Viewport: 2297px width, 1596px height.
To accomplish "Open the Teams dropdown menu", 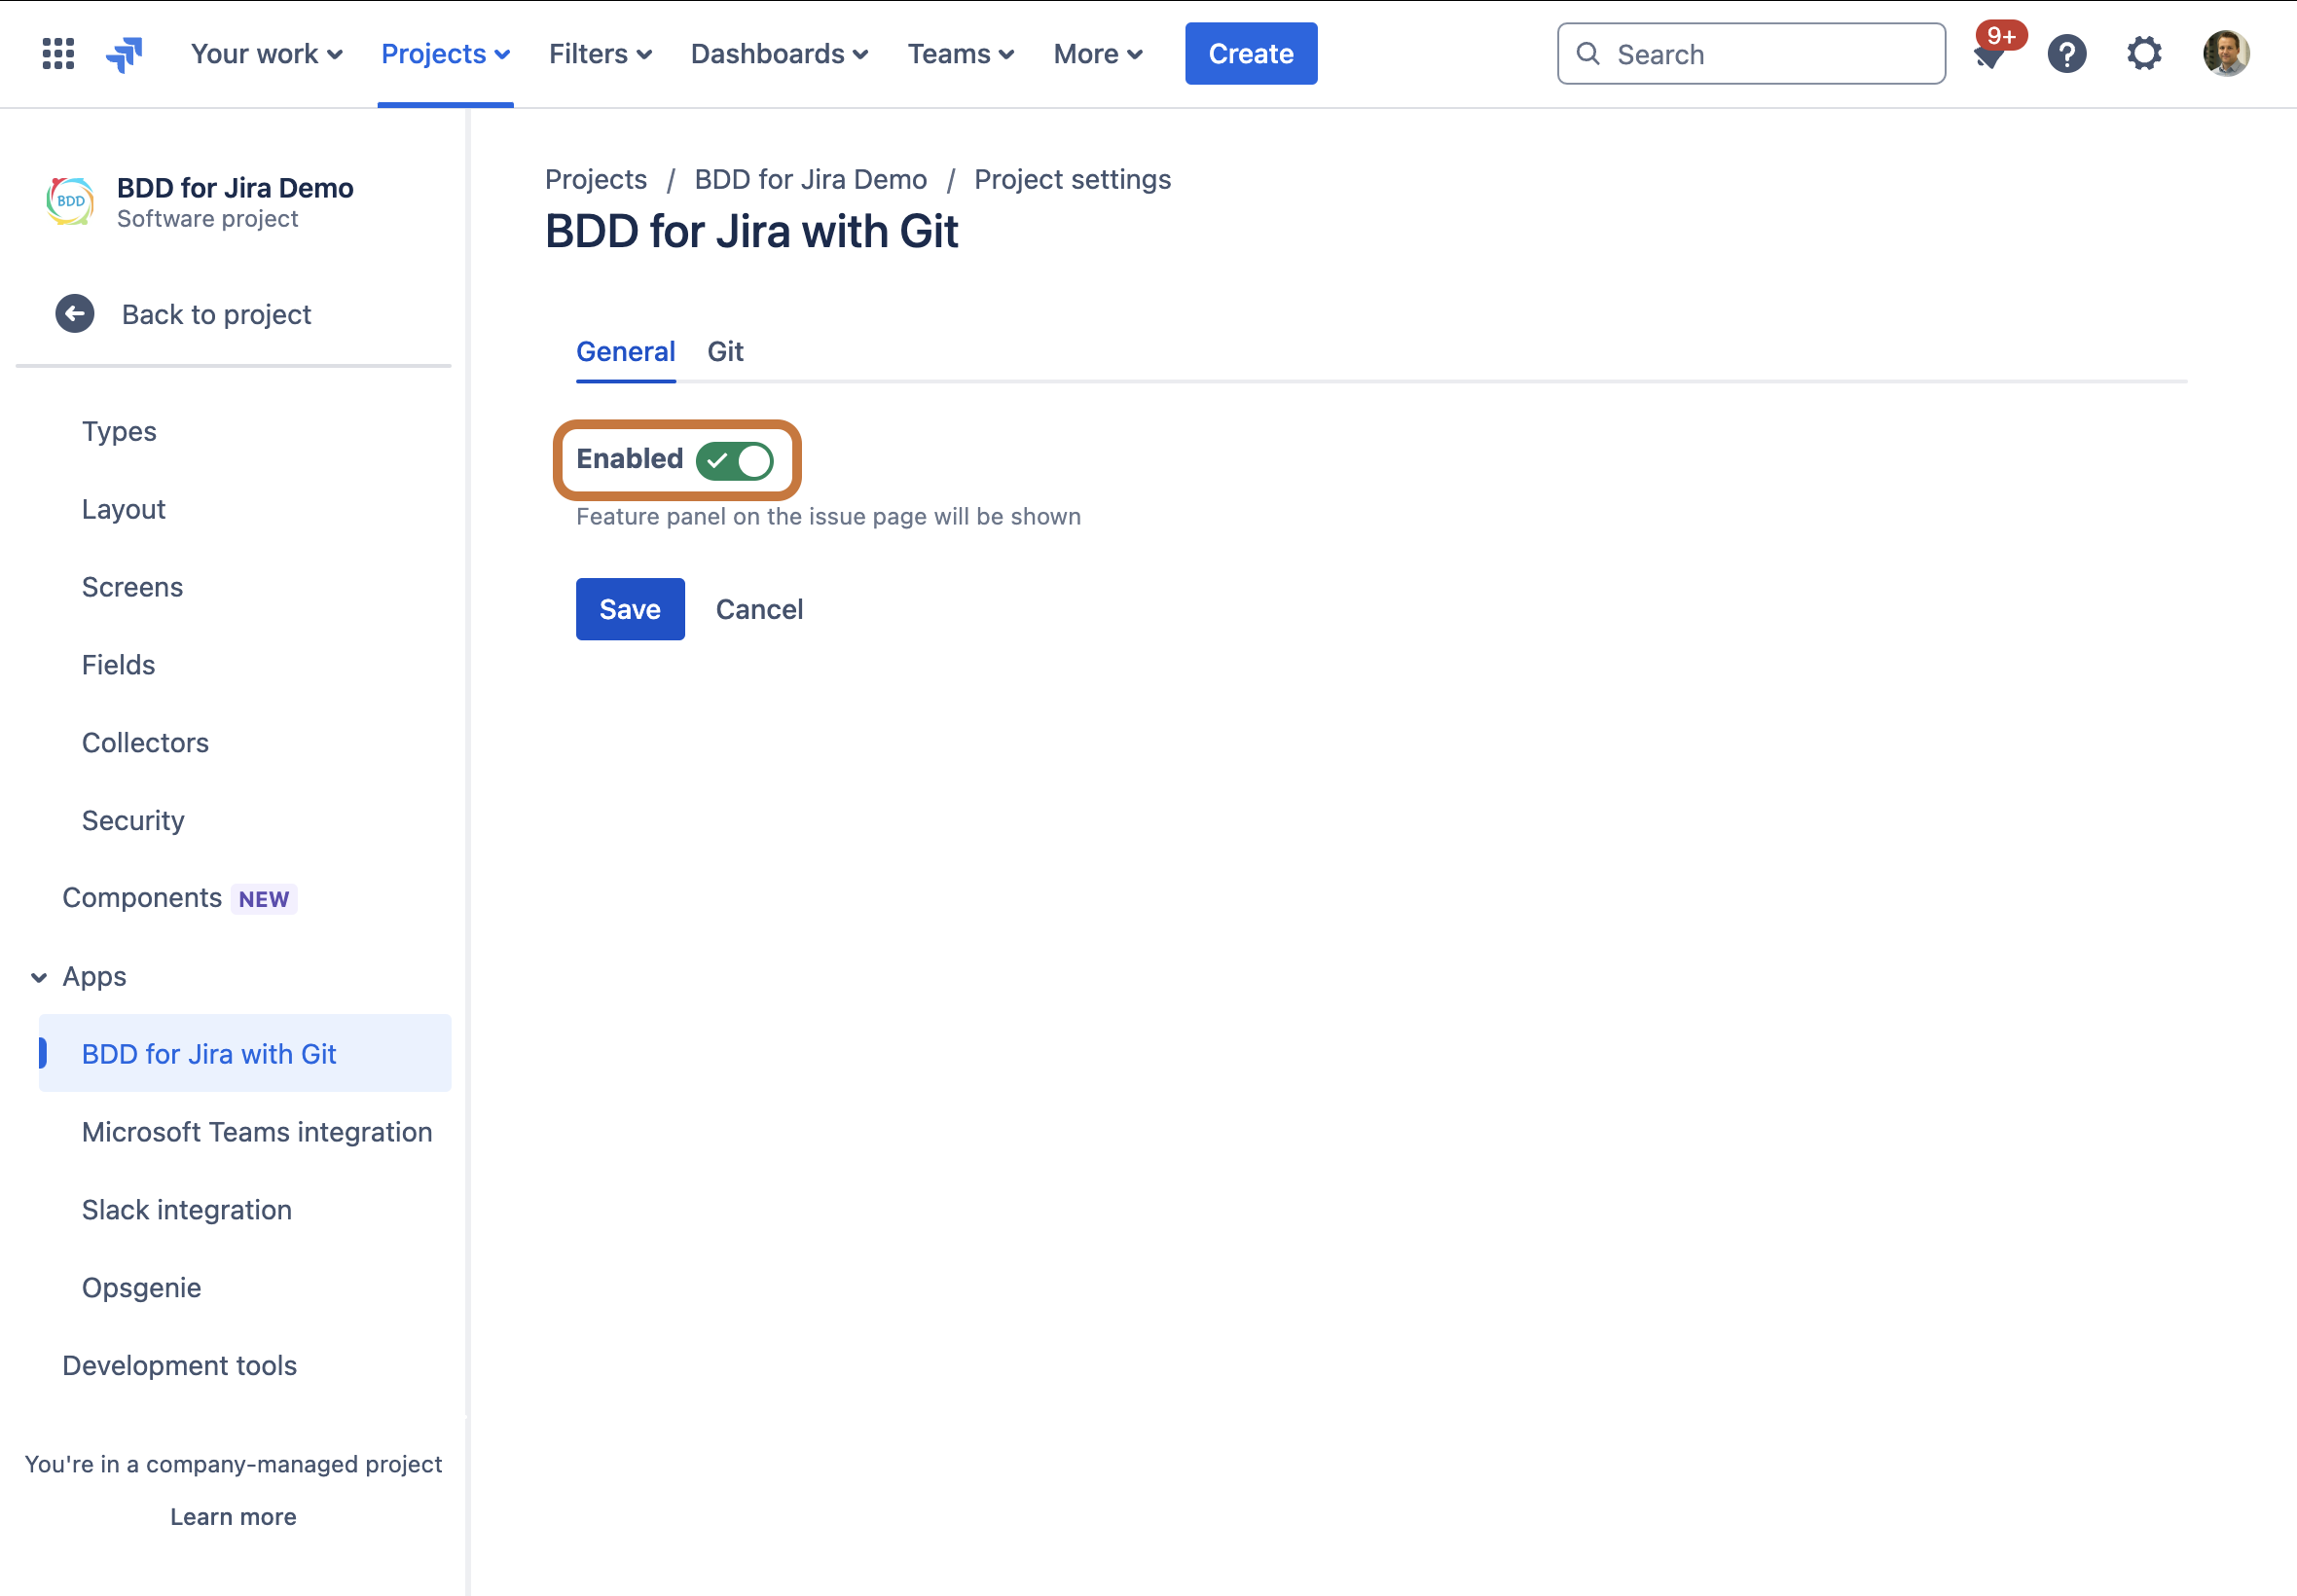I will pos(961,54).
